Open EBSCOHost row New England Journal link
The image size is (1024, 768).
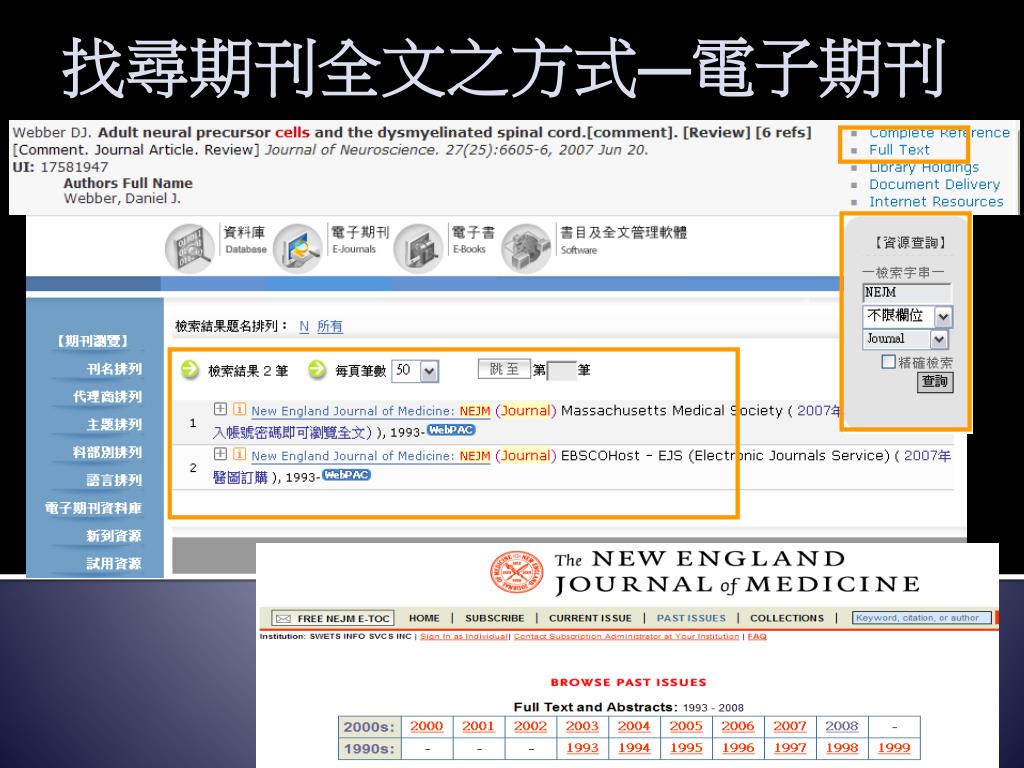click(370, 456)
